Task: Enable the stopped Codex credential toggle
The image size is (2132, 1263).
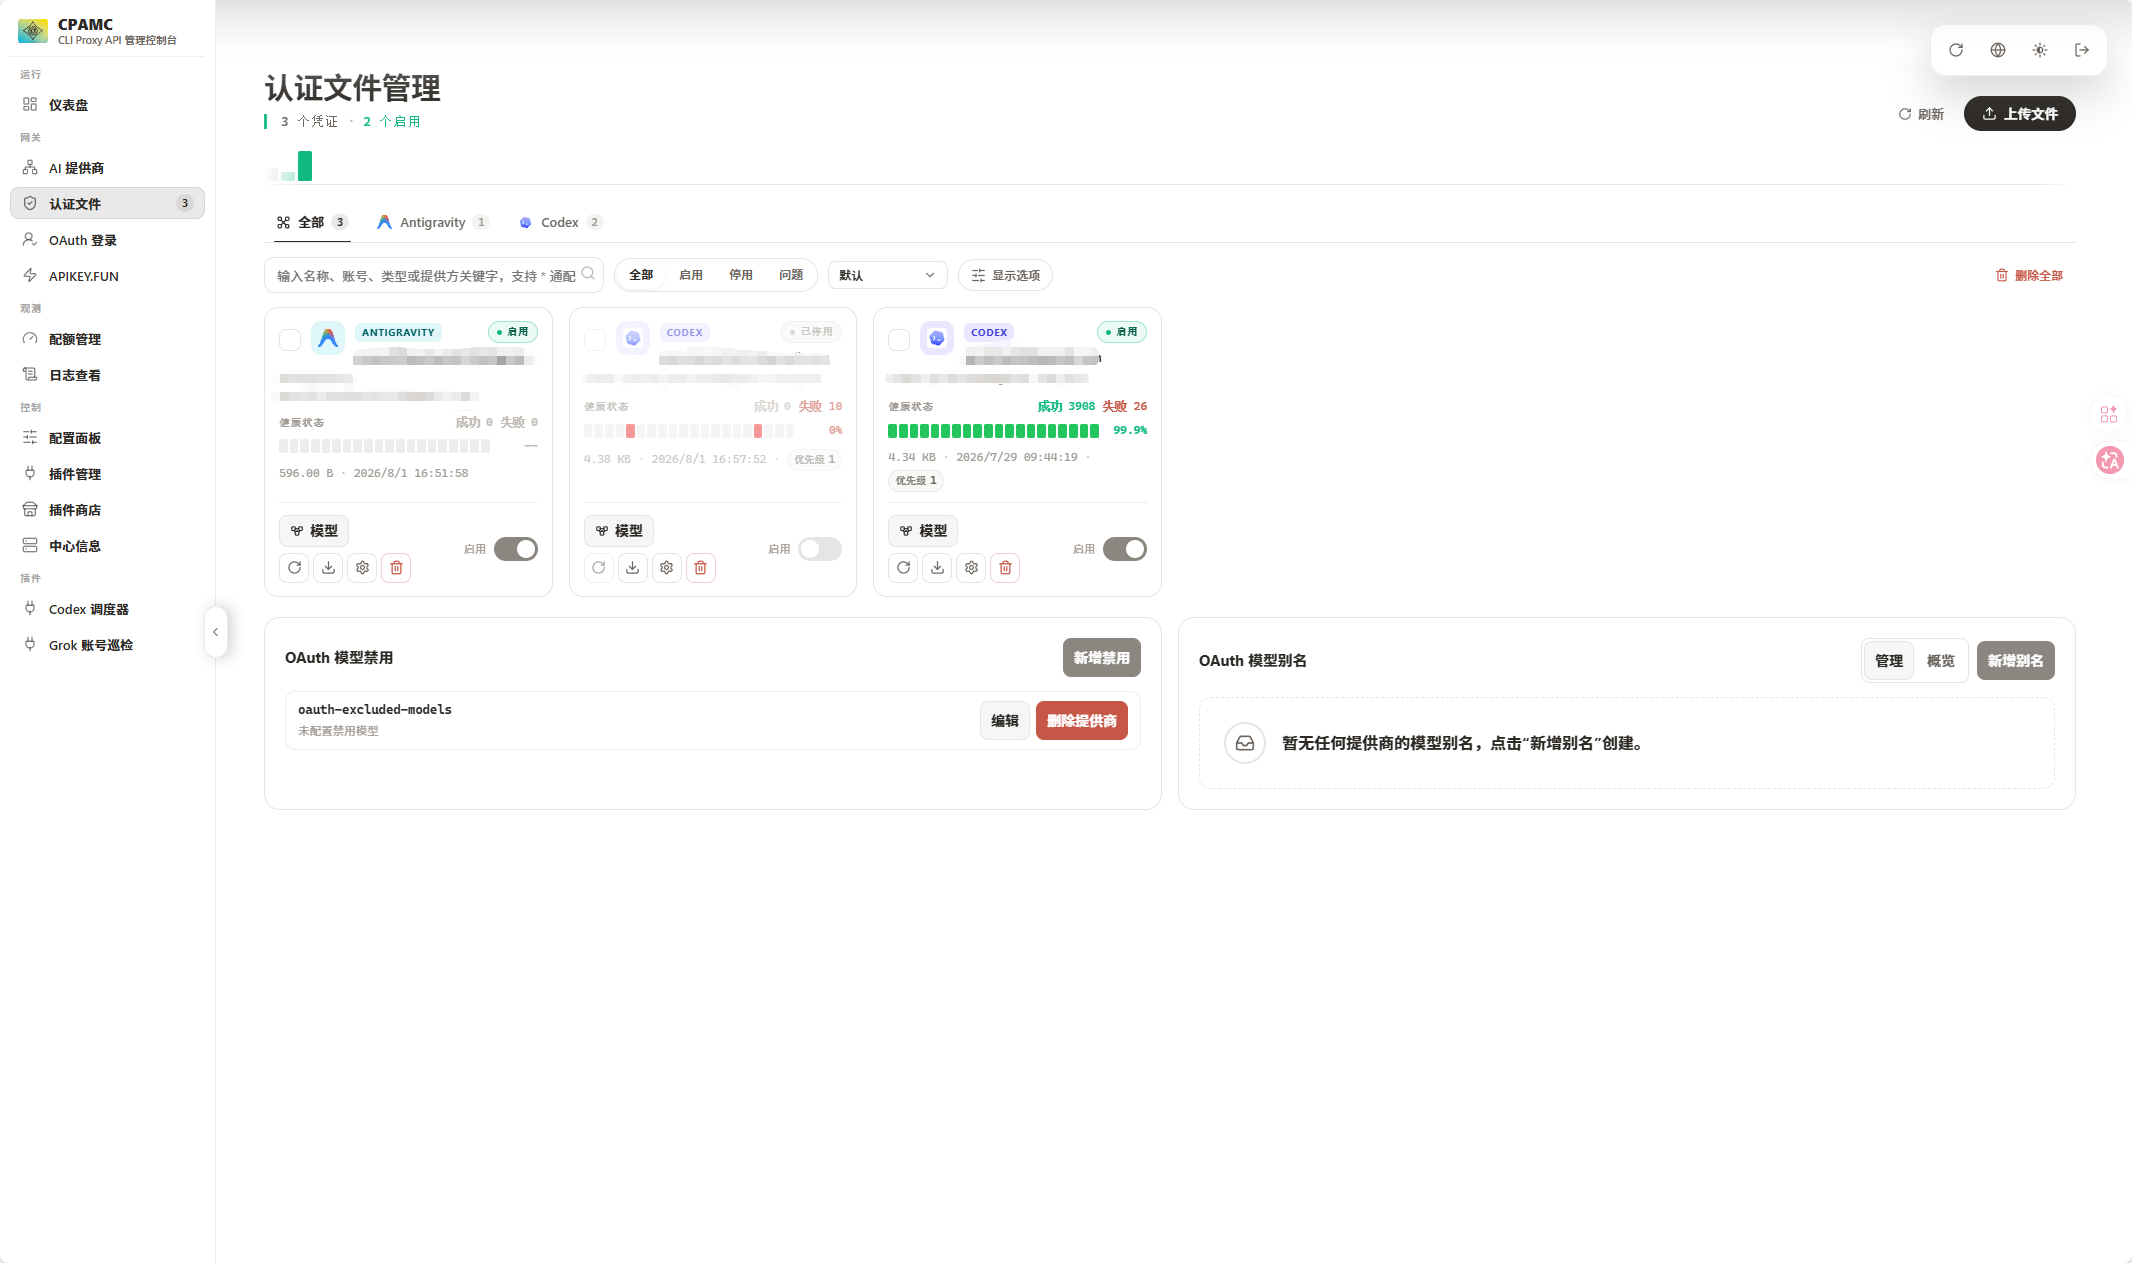Action: click(820, 549)
